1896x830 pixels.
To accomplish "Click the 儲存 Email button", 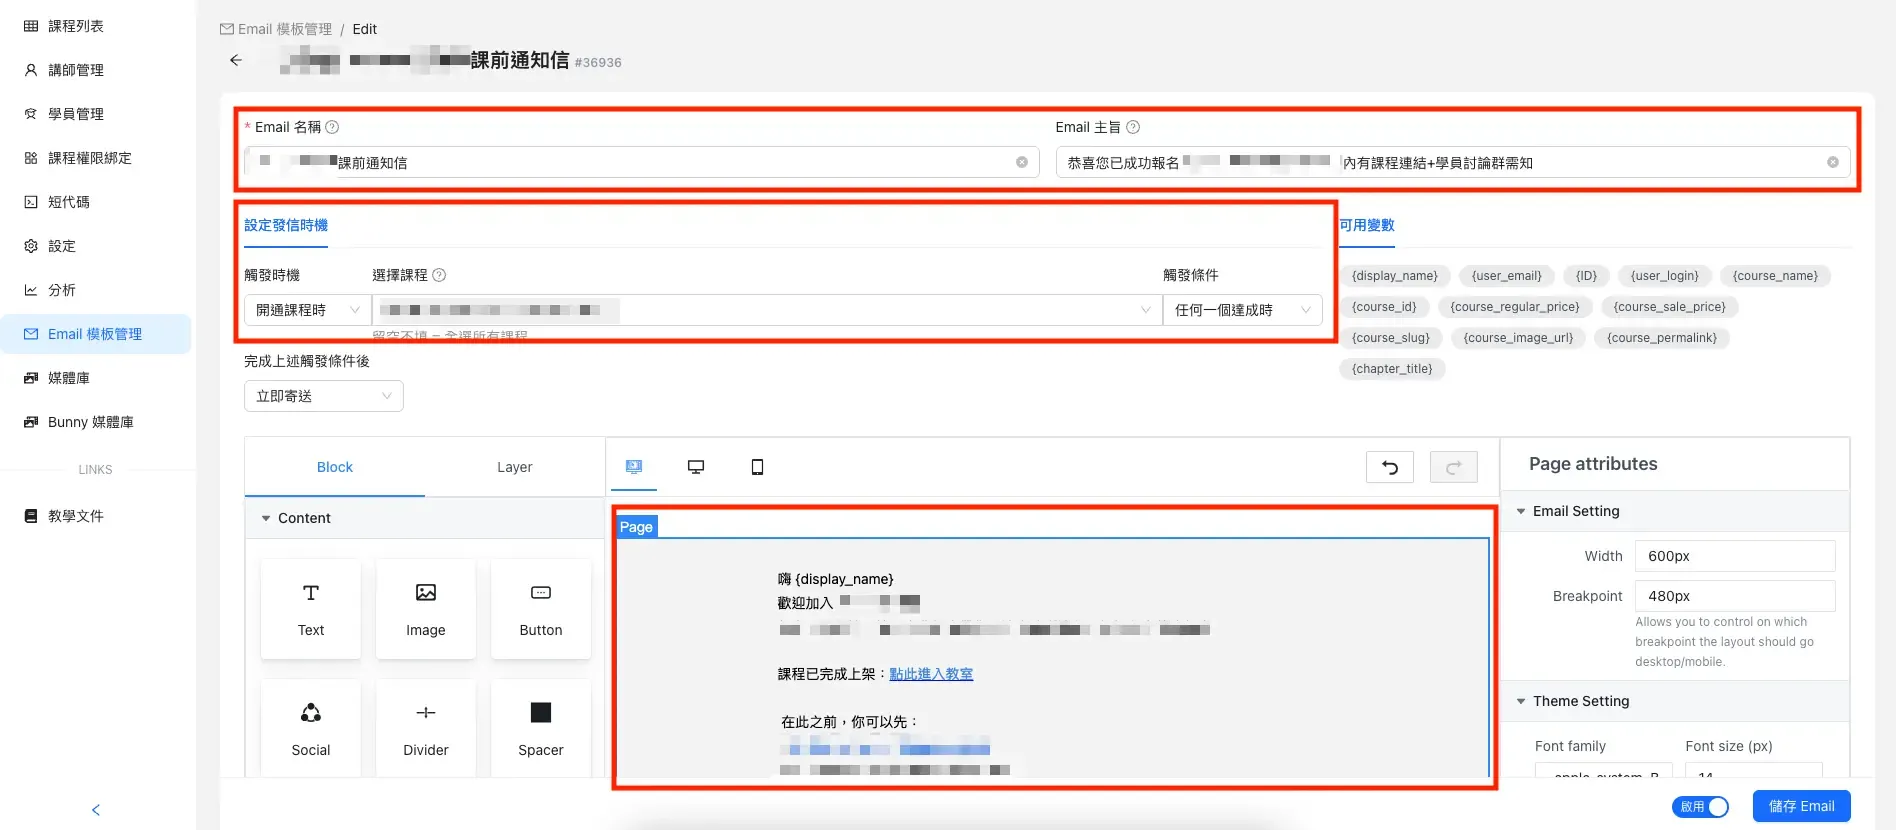I will (1801, 806).
